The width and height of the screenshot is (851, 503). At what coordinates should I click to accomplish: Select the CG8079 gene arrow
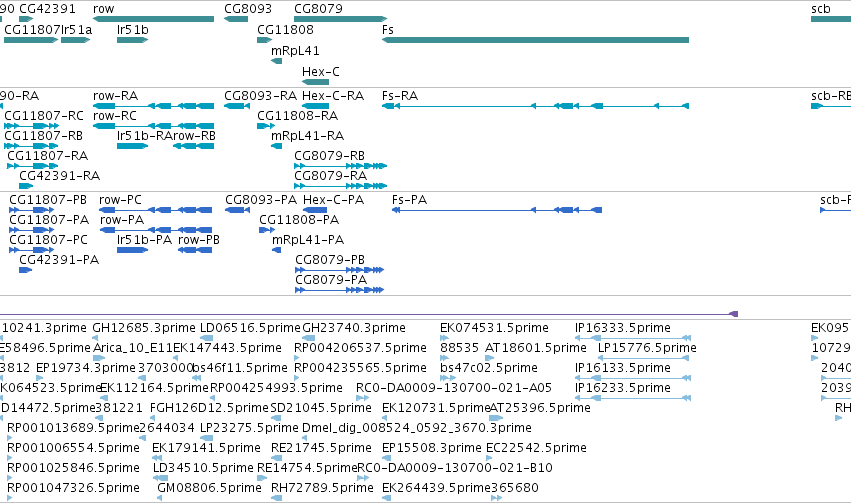(340, 19)
